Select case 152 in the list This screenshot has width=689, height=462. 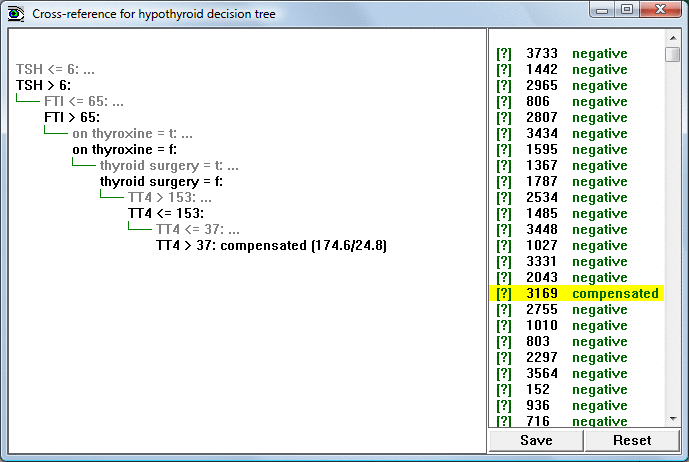(577, 389)
